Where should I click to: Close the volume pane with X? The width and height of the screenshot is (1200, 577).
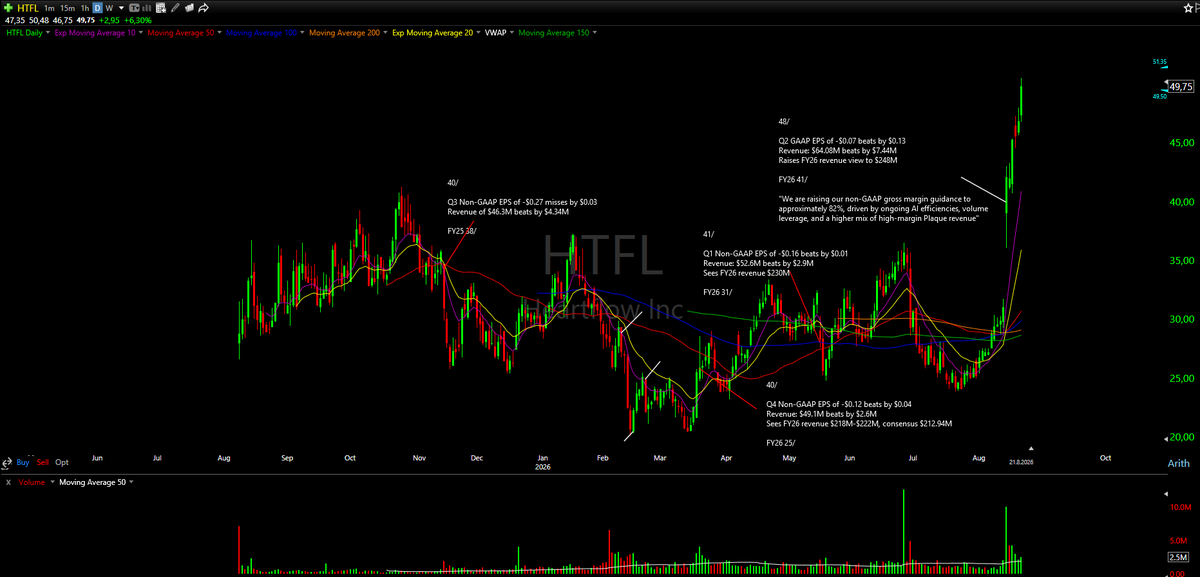(x=7, y=482)
